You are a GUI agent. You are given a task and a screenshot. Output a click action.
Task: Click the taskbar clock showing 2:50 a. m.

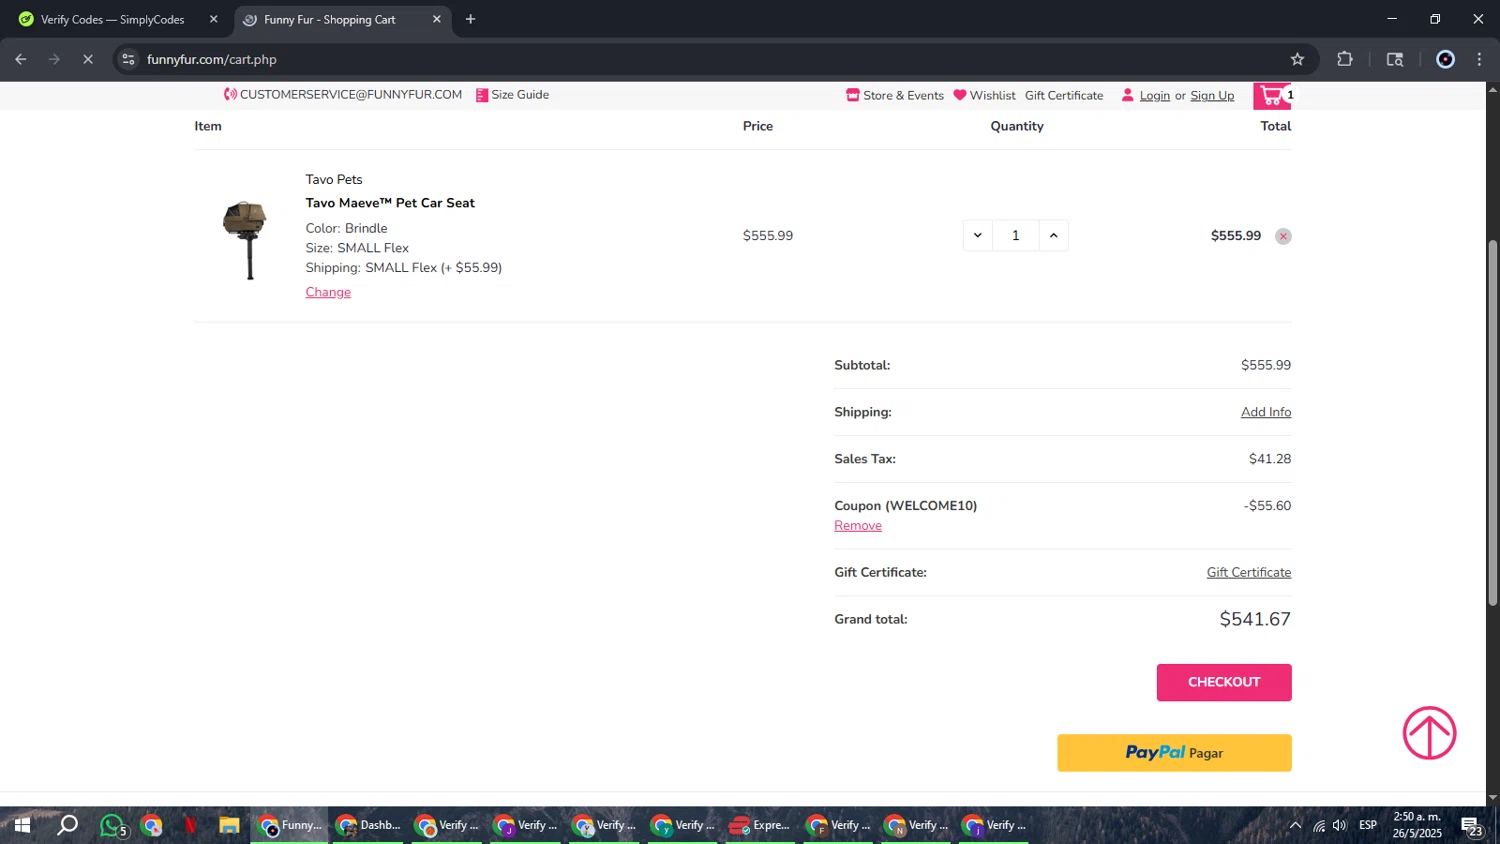click(1417, 825)
